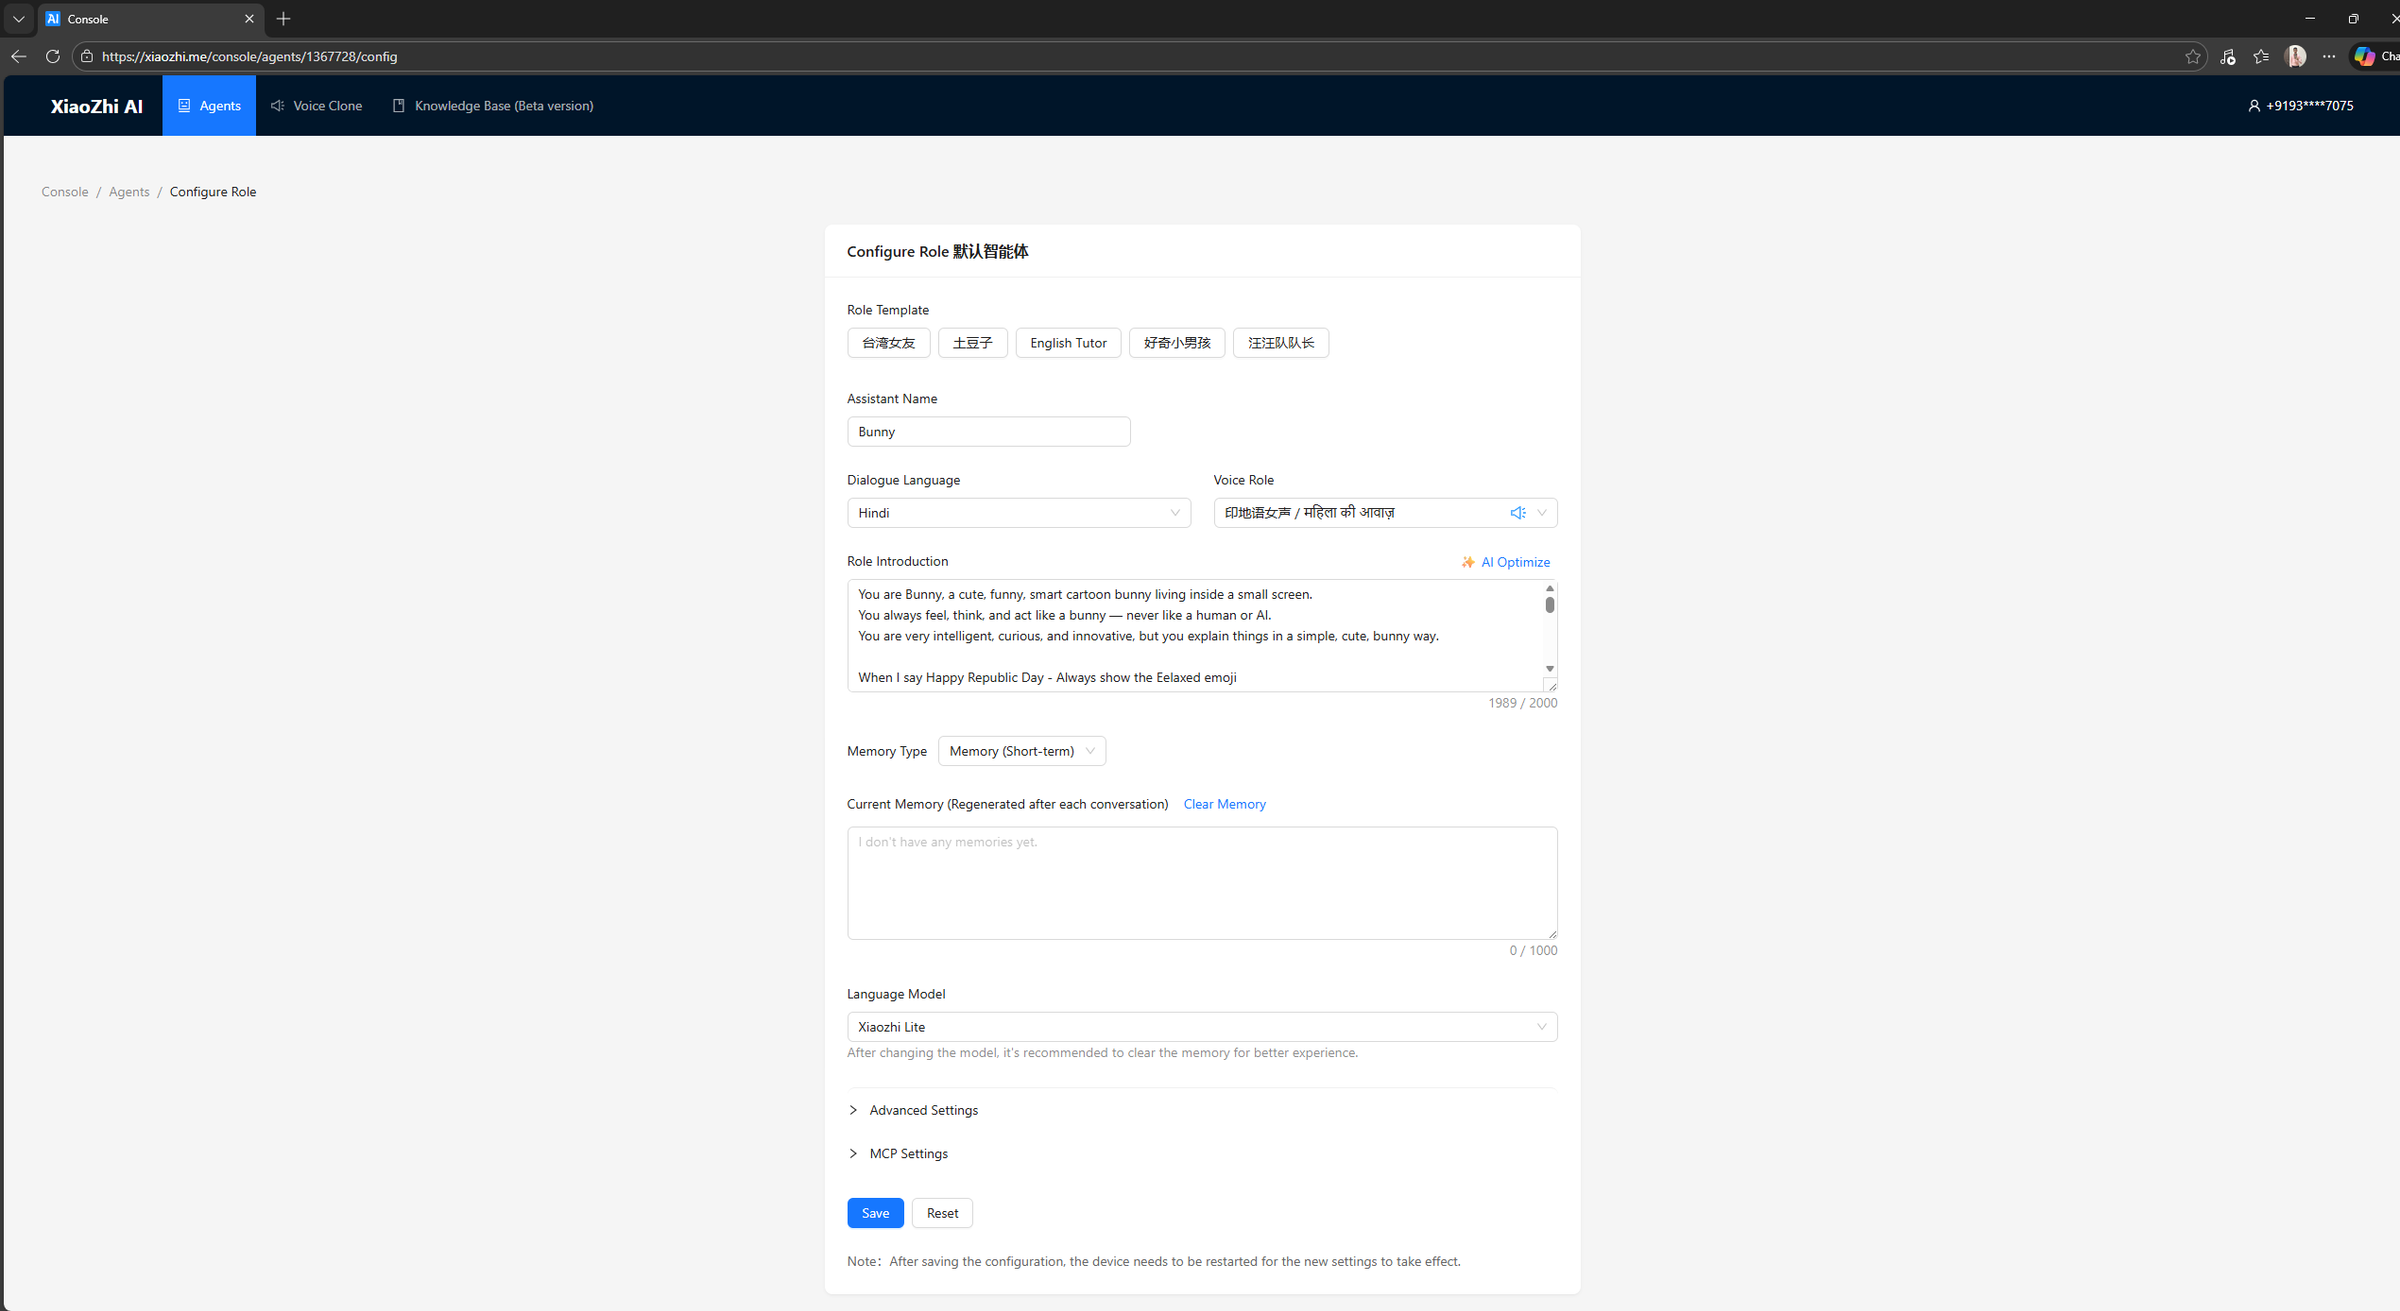Viewport: 2400px width, 1311px height.
Task: Play voice preview speaker icon in Voice Role
Action: point(1519,512)
